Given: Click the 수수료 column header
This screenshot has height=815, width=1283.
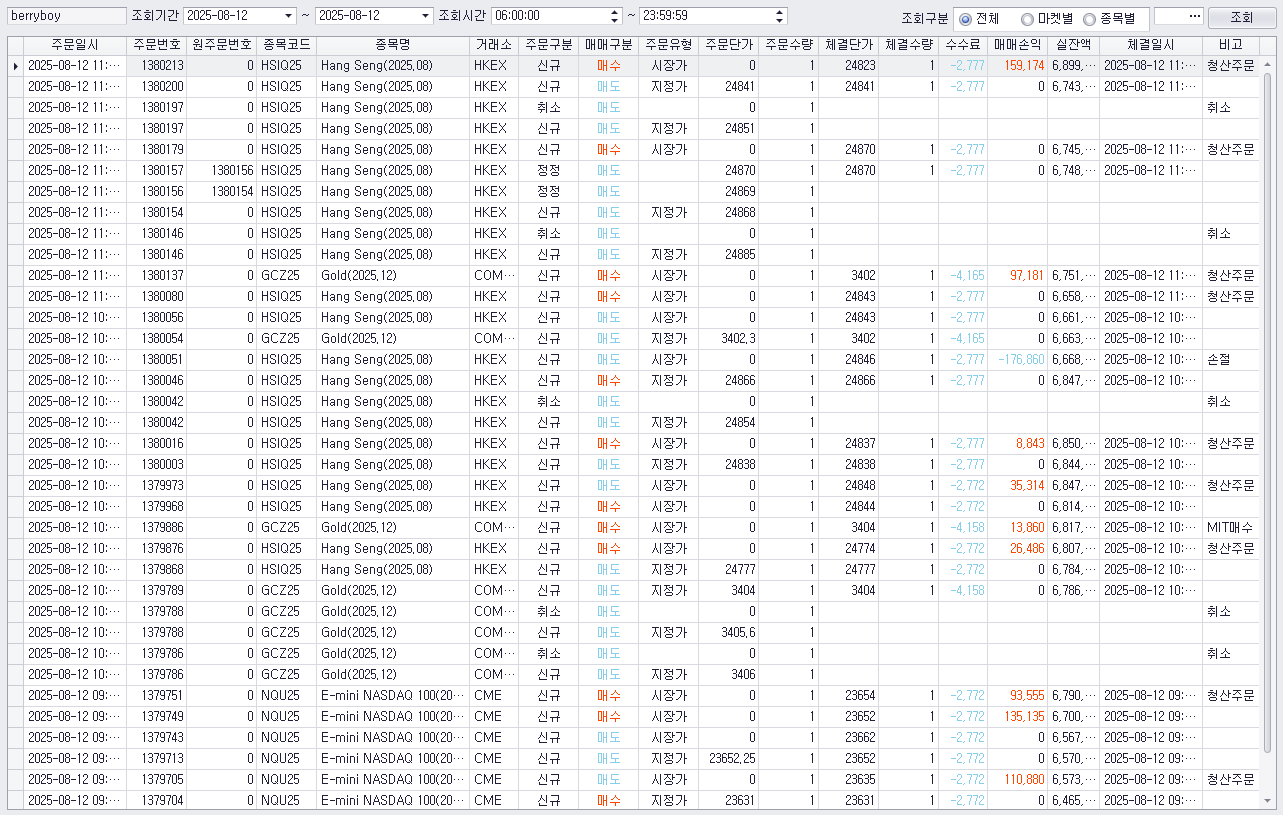Looking at the screenshot, I should click(963, 45).
